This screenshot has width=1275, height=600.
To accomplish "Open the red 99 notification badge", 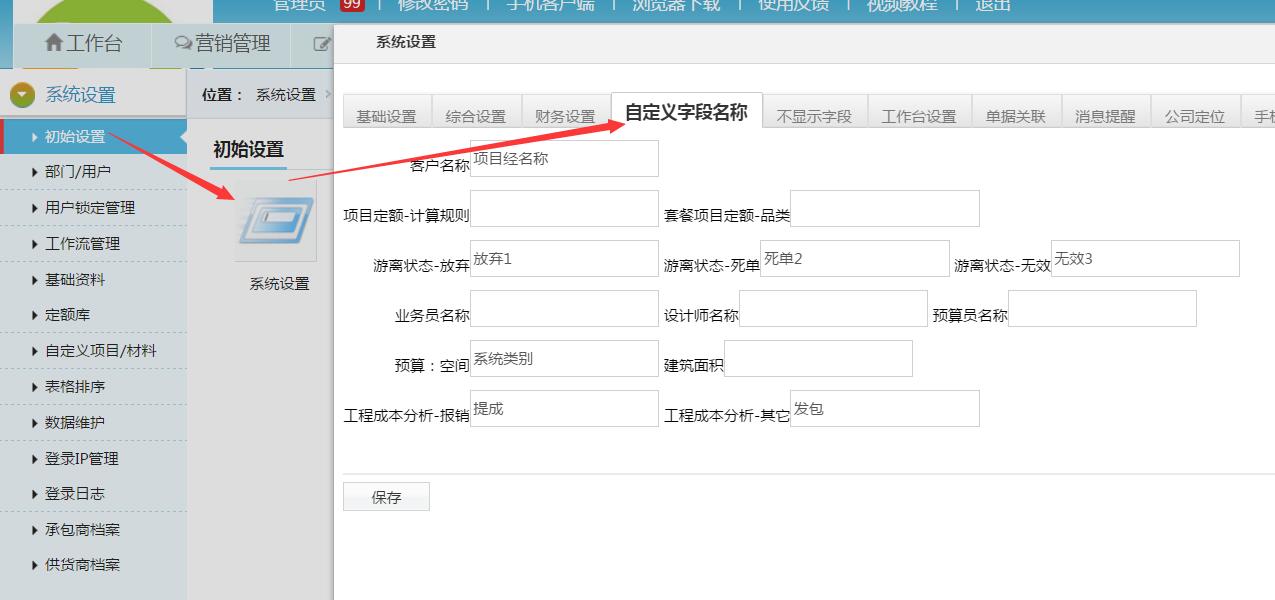I will point(352,4).
